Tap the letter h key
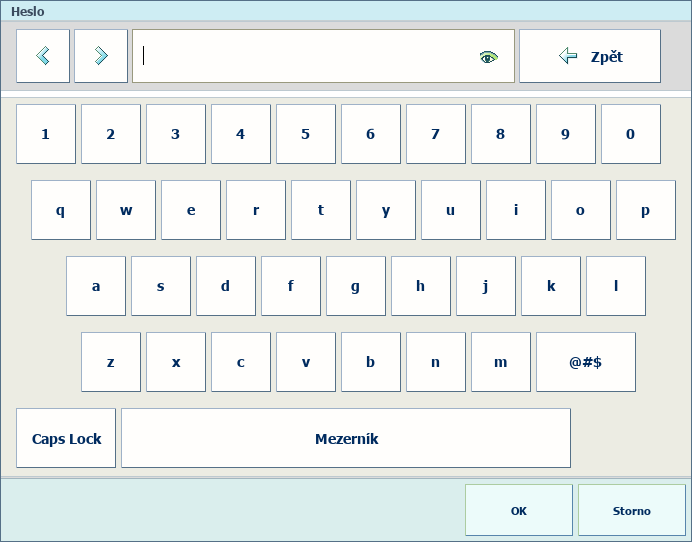The image size is (692, 542). click(421, 286)
